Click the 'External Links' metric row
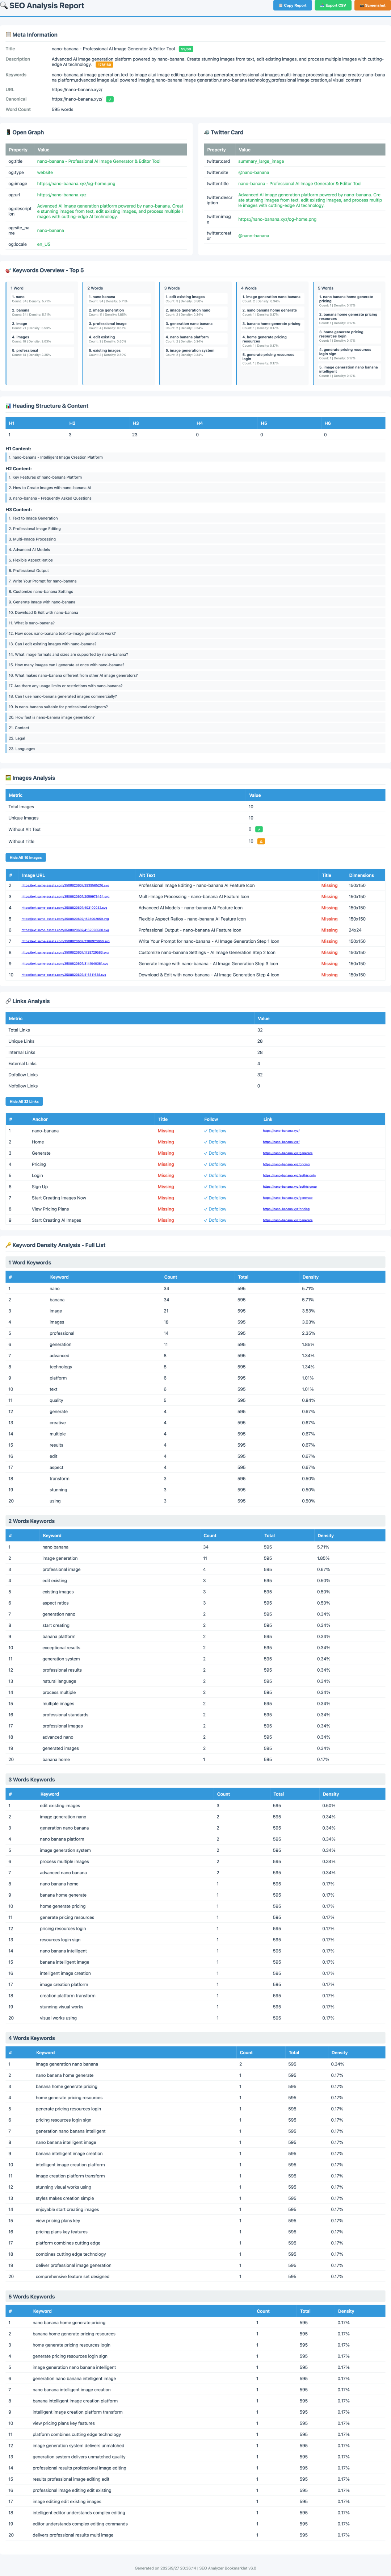The width and height of the screenshot is (391, 2576). pos(195,1063)
